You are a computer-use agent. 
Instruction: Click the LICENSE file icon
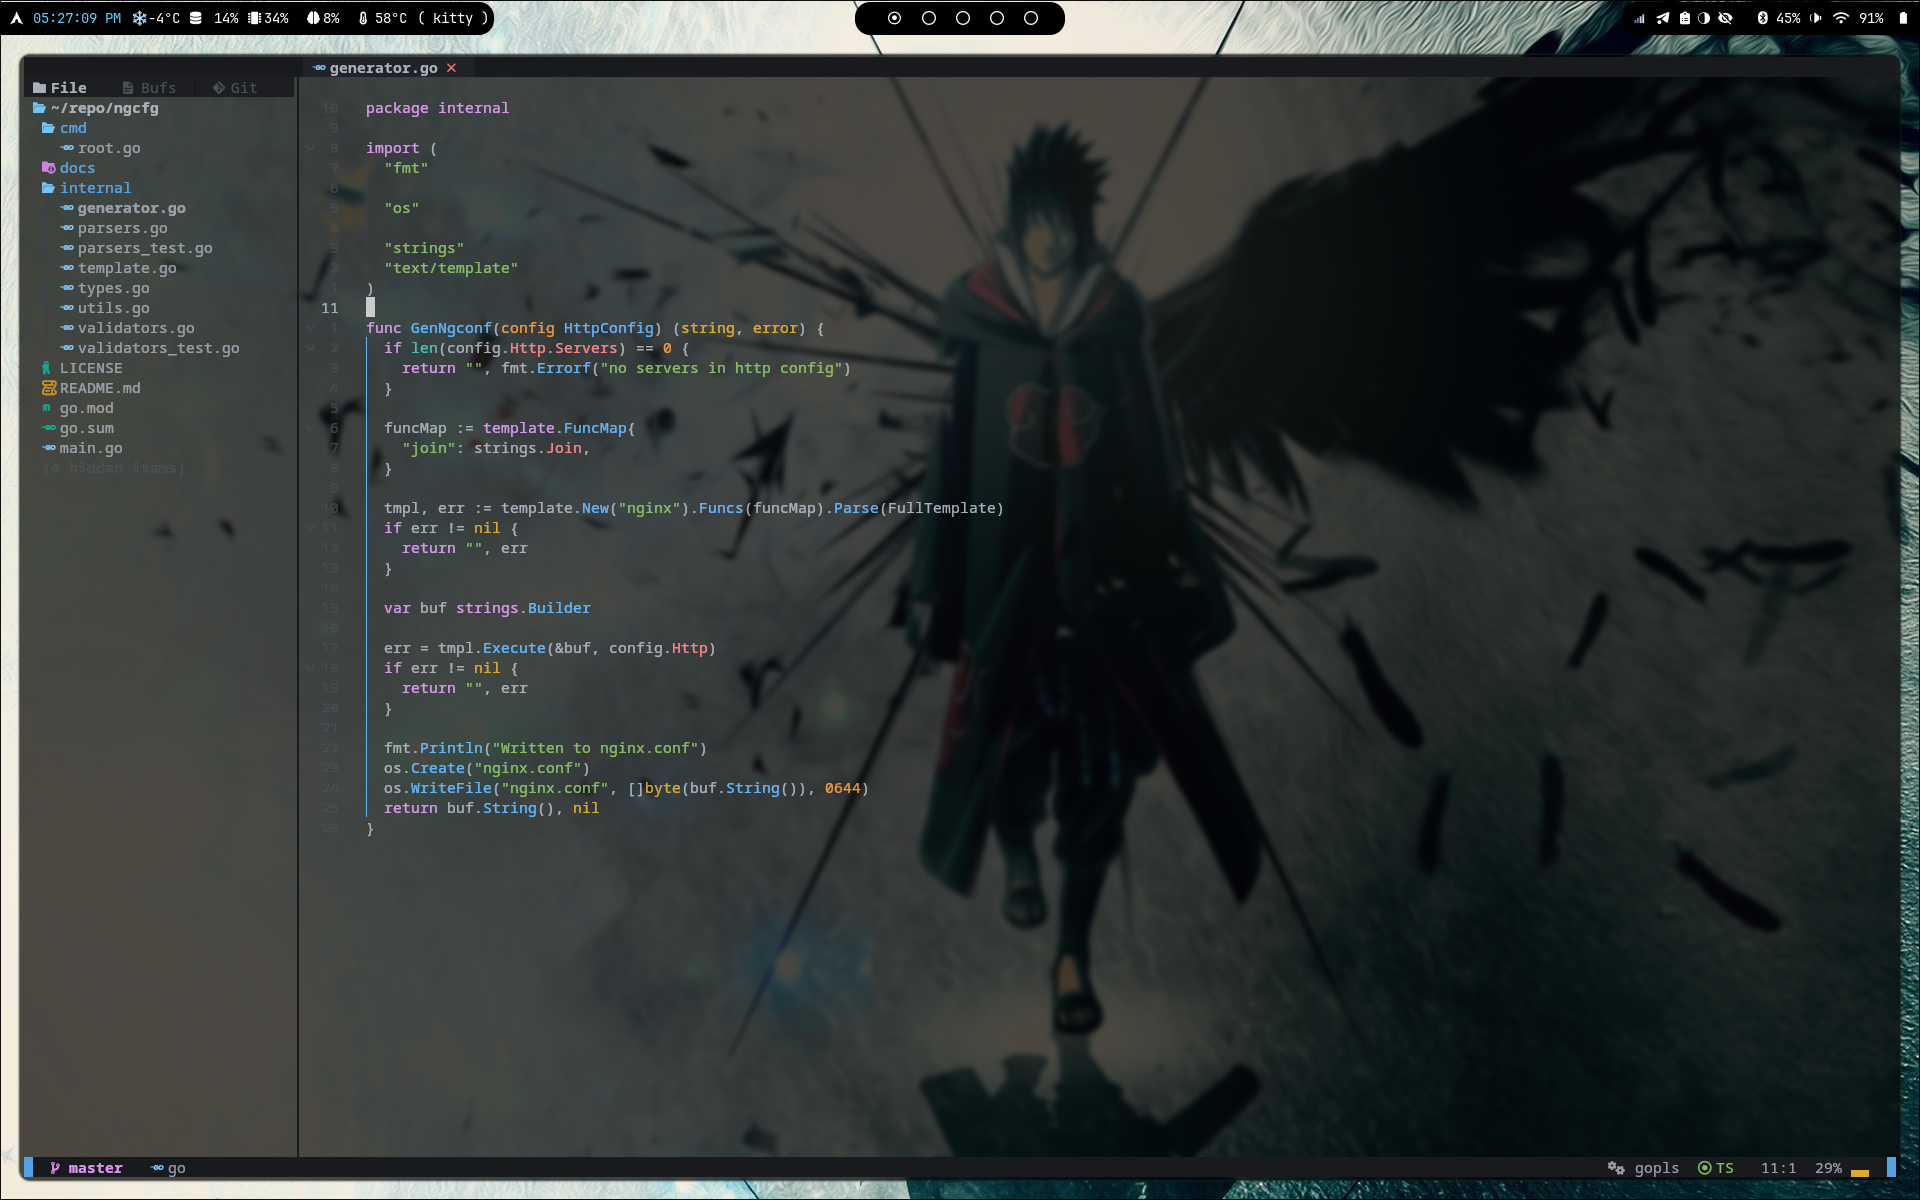point(46,368)
